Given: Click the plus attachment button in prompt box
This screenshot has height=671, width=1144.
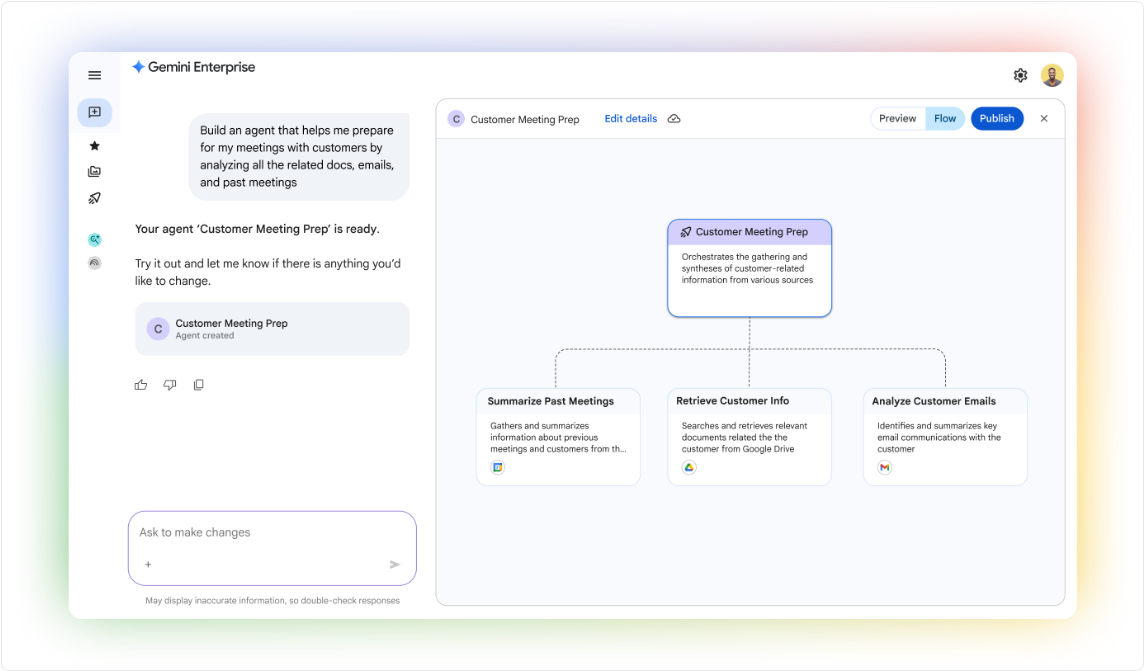Looking at the screenshot, I should [148, 564].
